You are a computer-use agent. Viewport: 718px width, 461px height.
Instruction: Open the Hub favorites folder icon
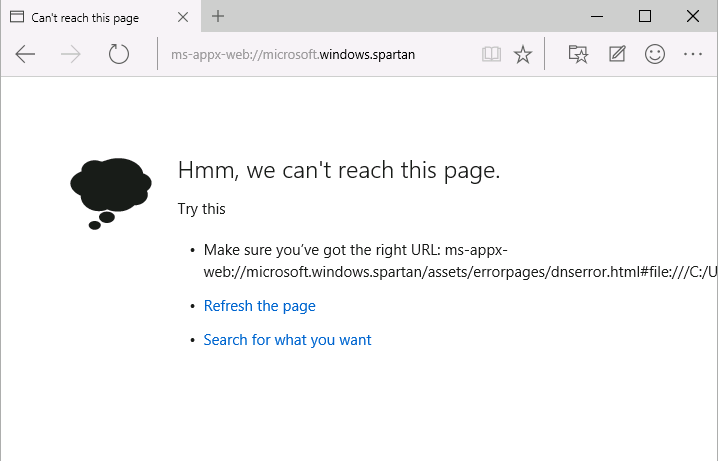click(578, 54)
